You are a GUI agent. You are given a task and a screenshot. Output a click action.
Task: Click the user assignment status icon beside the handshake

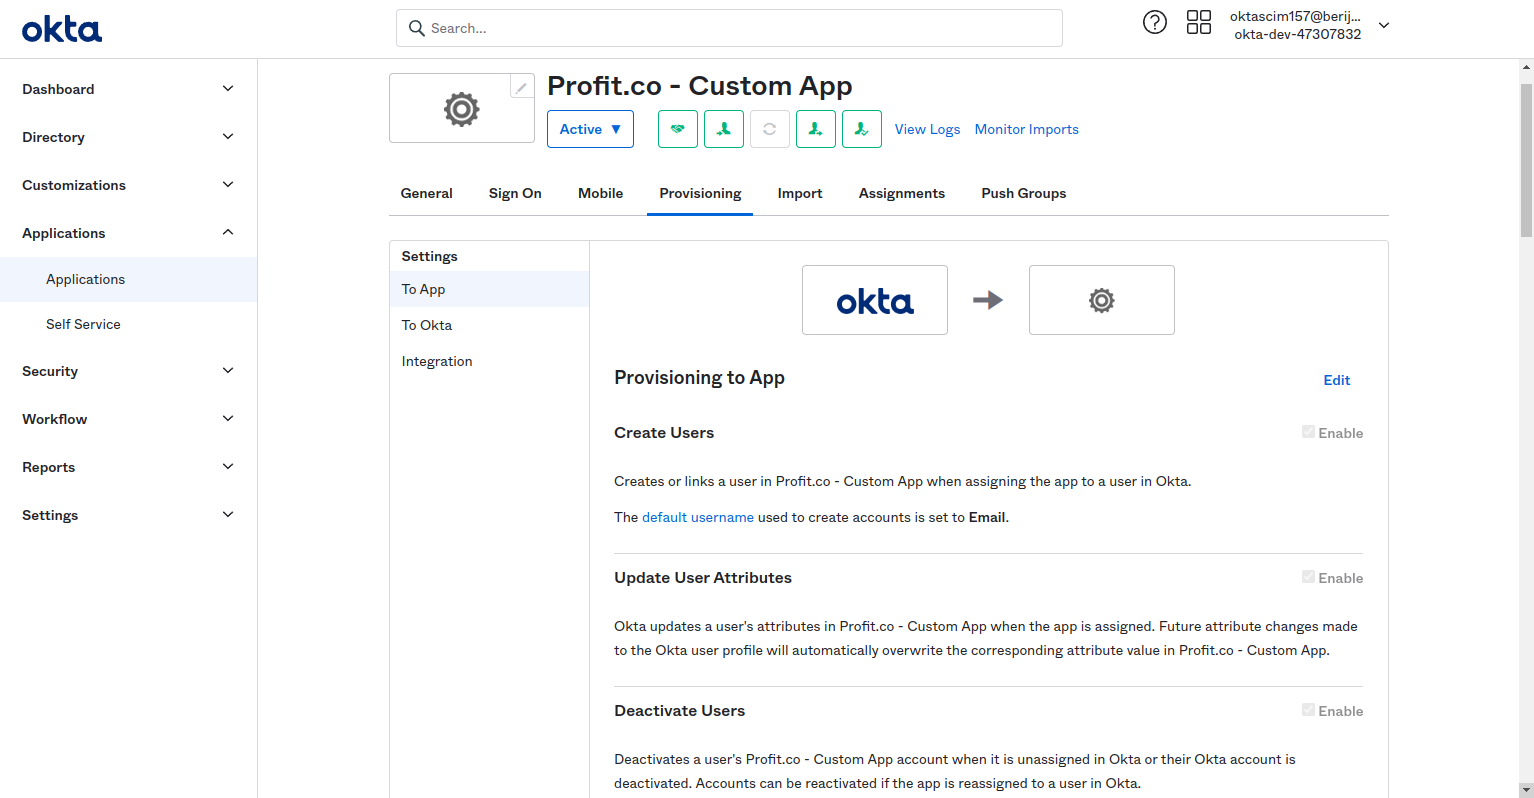coord(724,129)
